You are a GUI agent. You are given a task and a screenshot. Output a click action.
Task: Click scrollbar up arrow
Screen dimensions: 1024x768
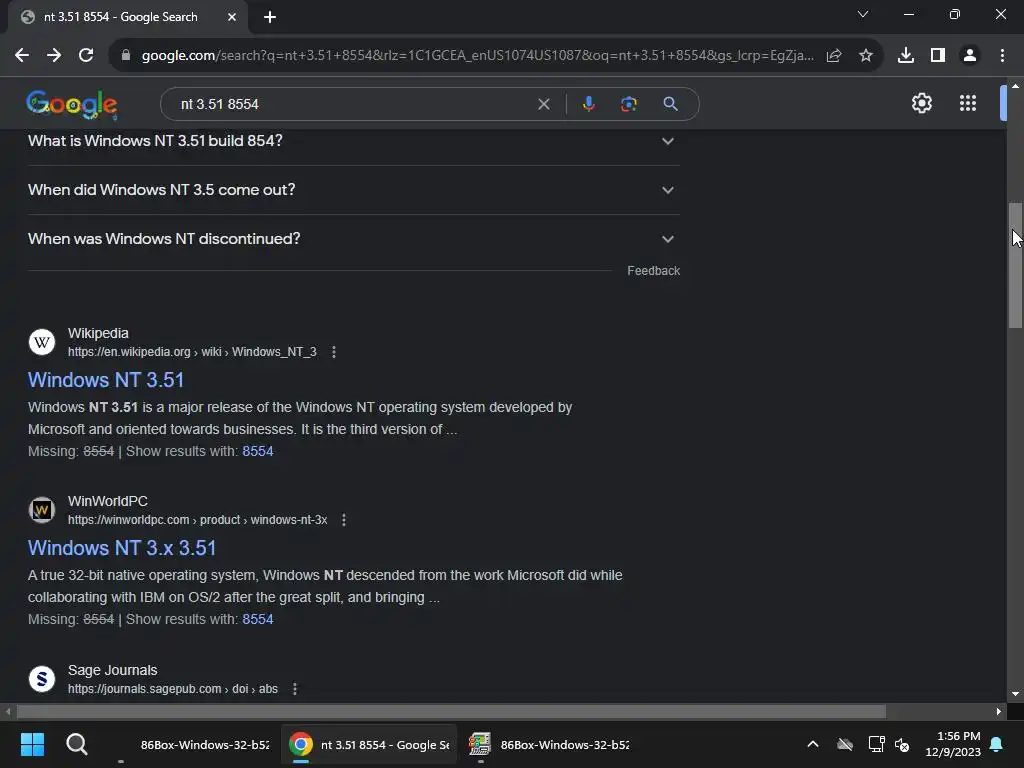pos(1015,86)
